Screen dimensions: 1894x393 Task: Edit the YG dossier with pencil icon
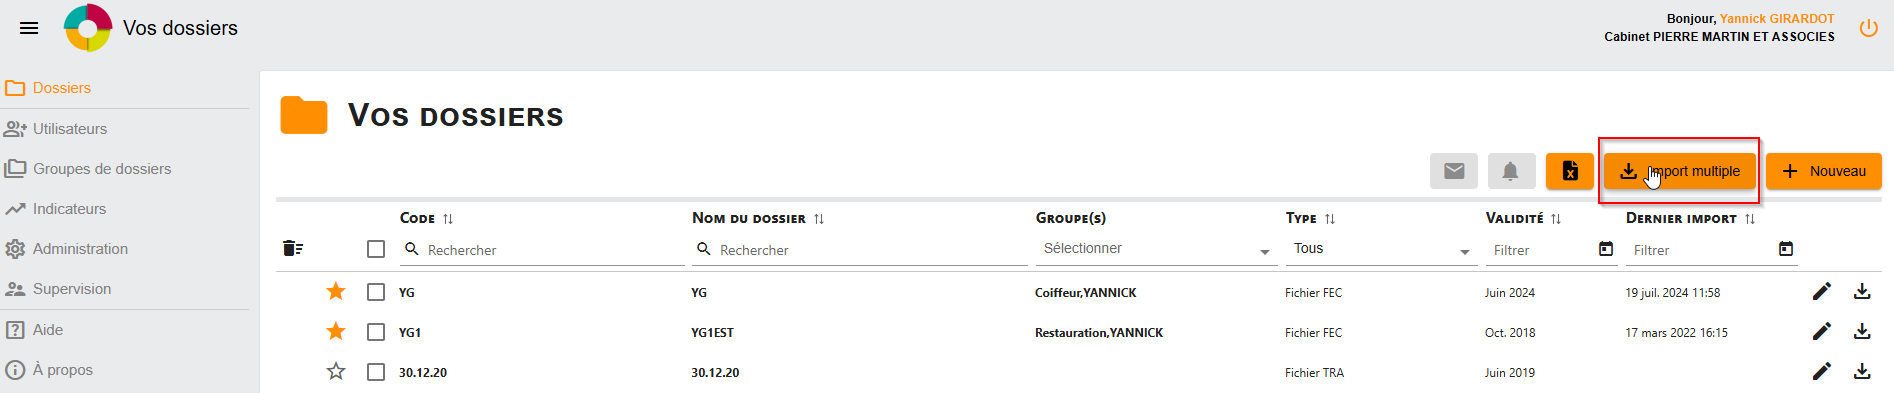point(1822,291)
